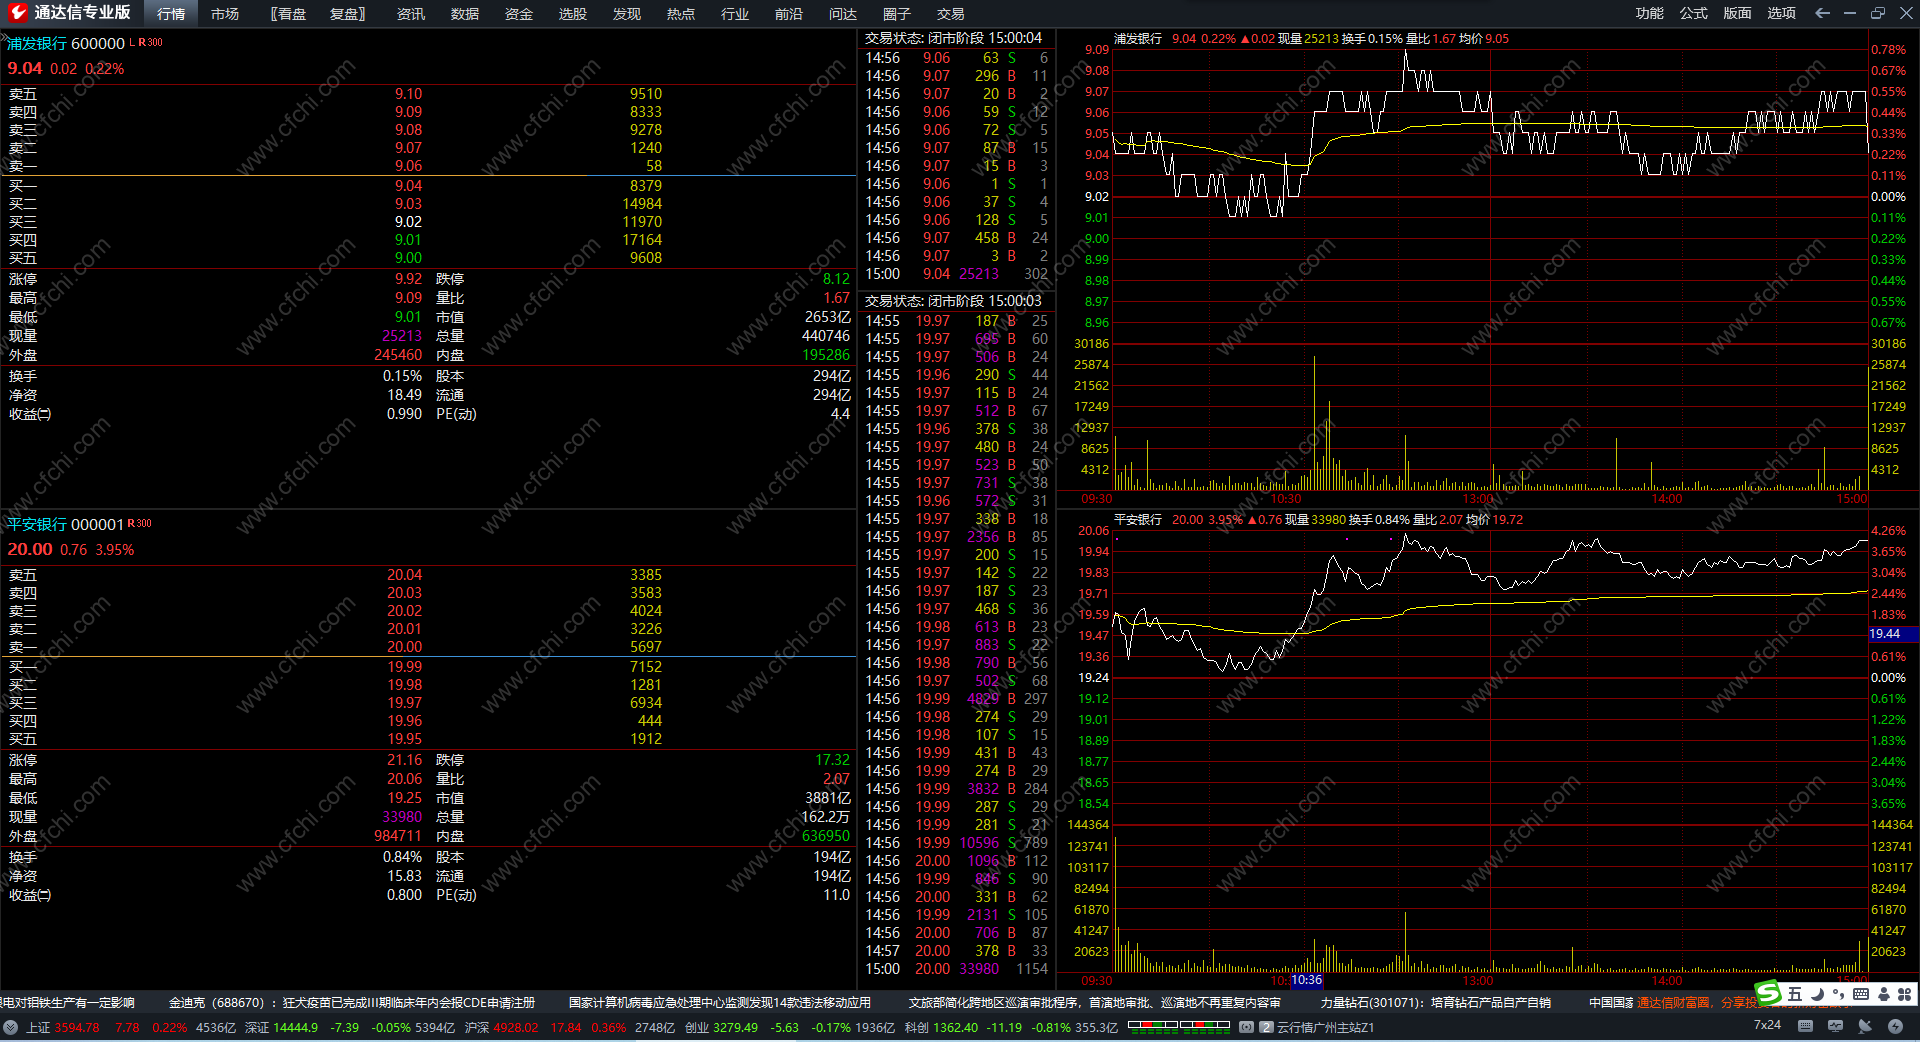Toggle Sogou Wubi 五 input mode

pos(1795,994)
